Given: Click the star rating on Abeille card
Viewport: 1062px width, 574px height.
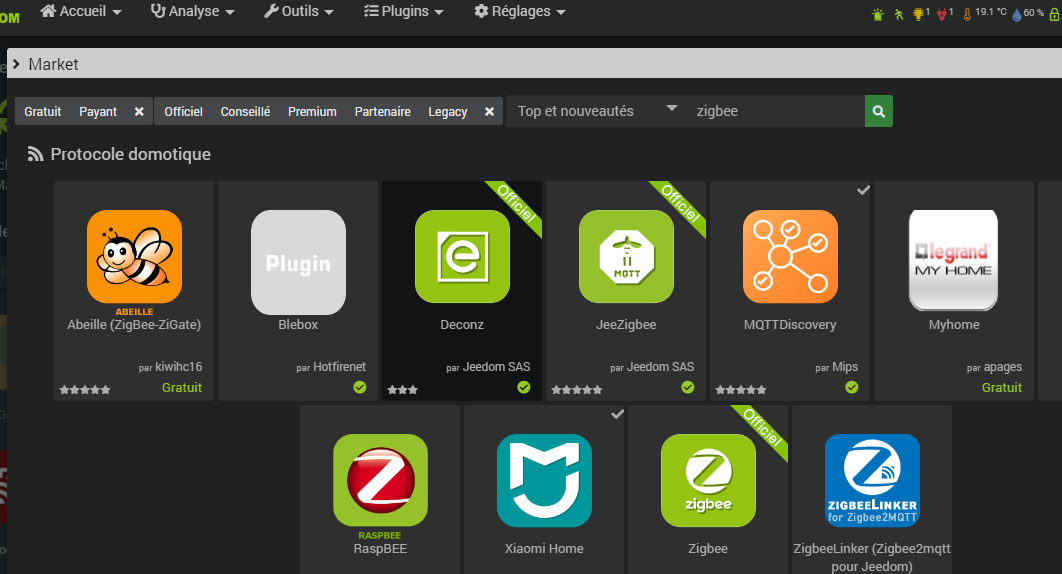Looking at the screenshot, I should coord(85,390).
